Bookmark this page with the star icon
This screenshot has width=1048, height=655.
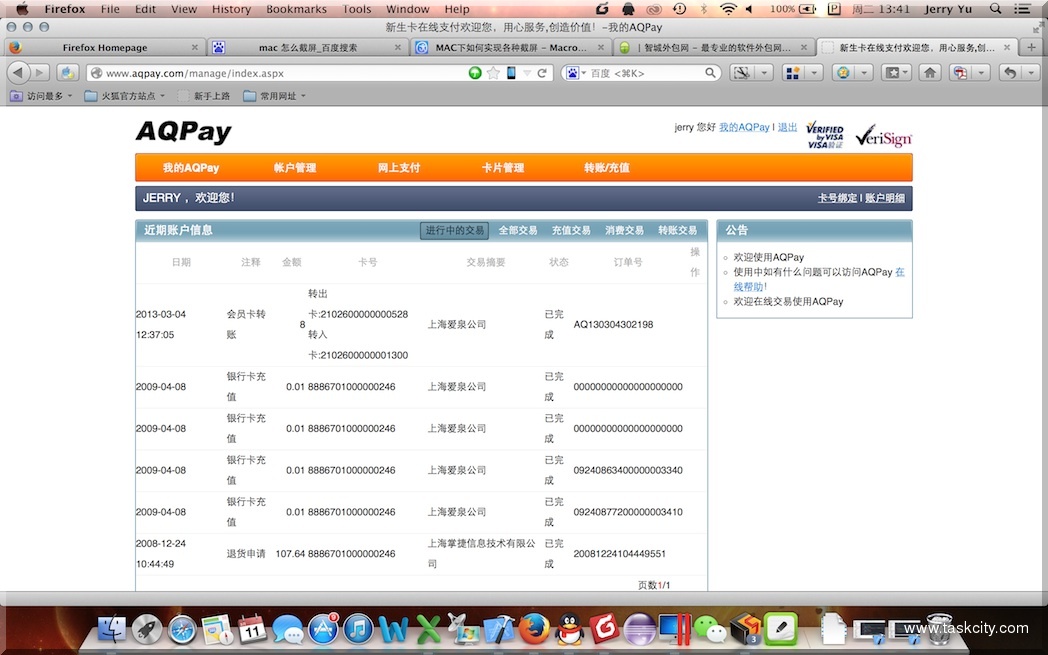[x=493, y=73]
